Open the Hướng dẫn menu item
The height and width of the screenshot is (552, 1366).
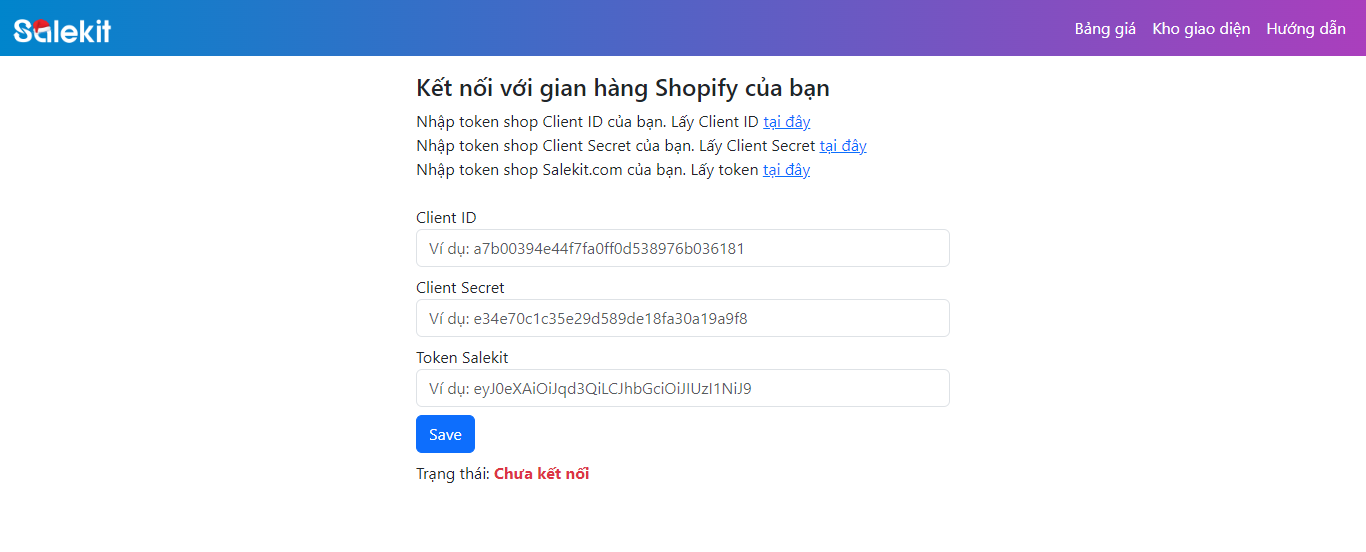[x=1306, y=29]
